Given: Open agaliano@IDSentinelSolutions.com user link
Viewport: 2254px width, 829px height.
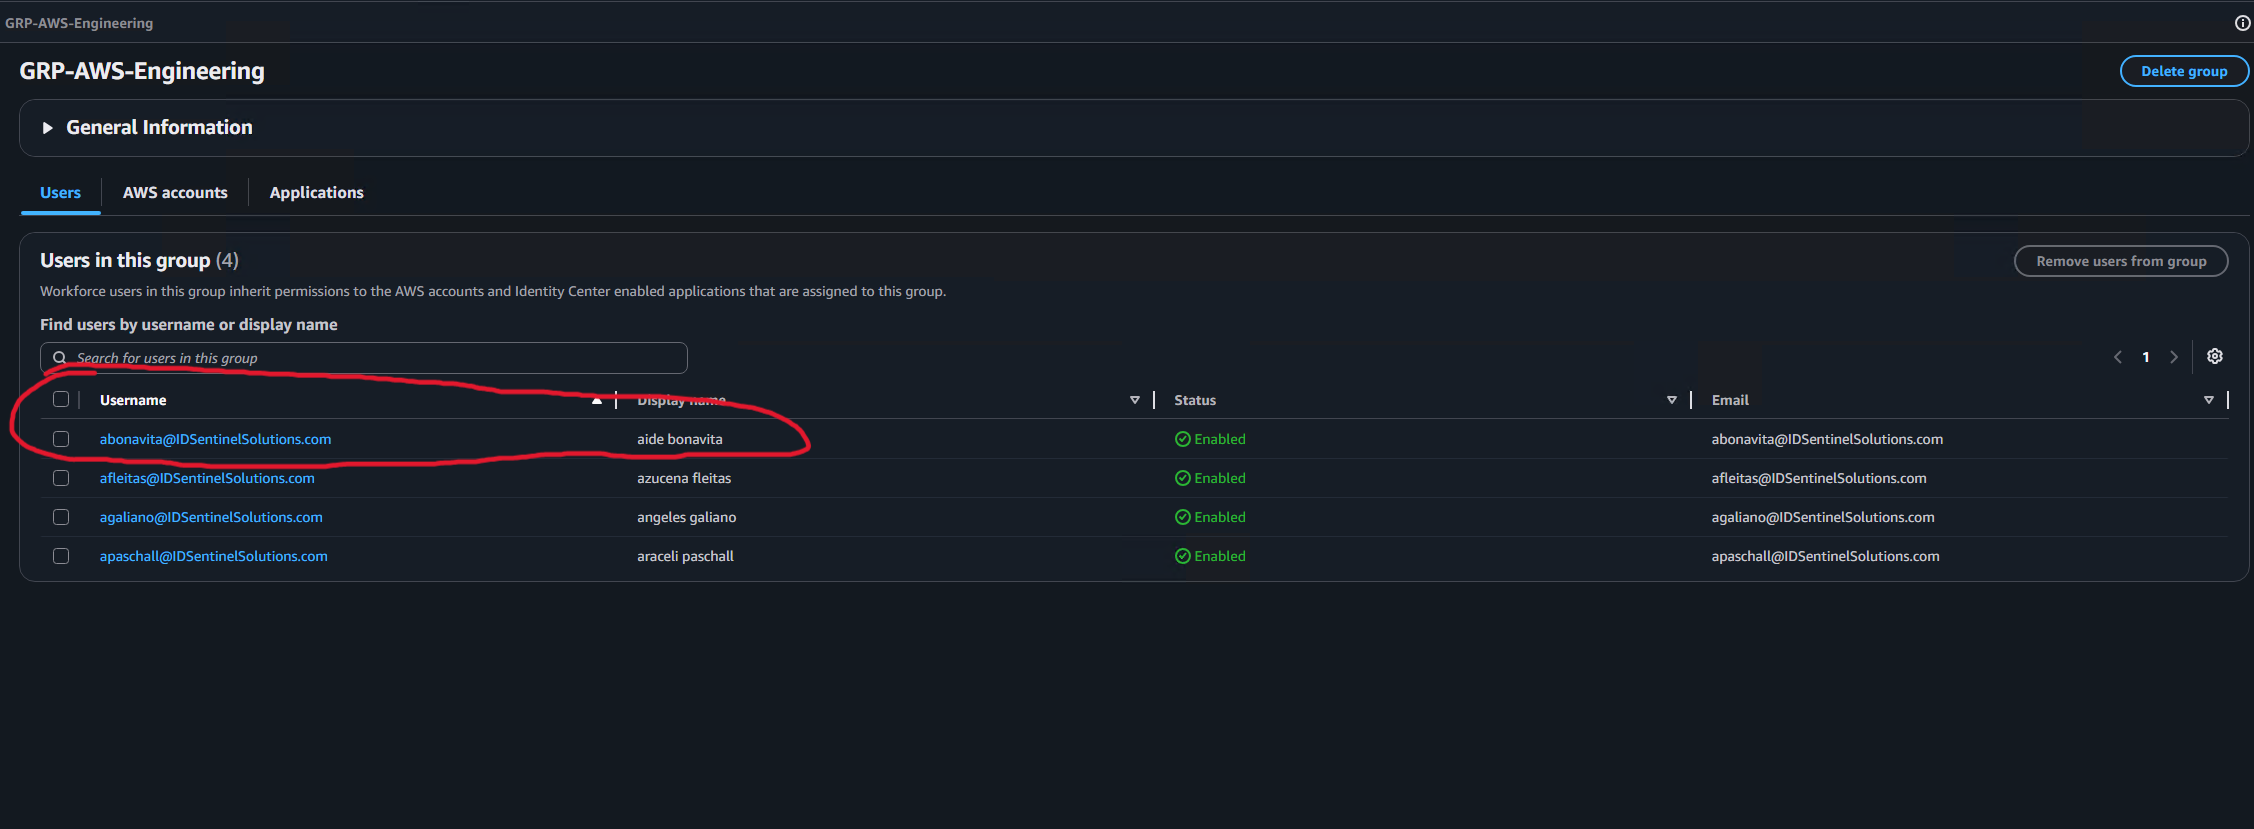Looking at the screenshot, I should click(211, 517).
